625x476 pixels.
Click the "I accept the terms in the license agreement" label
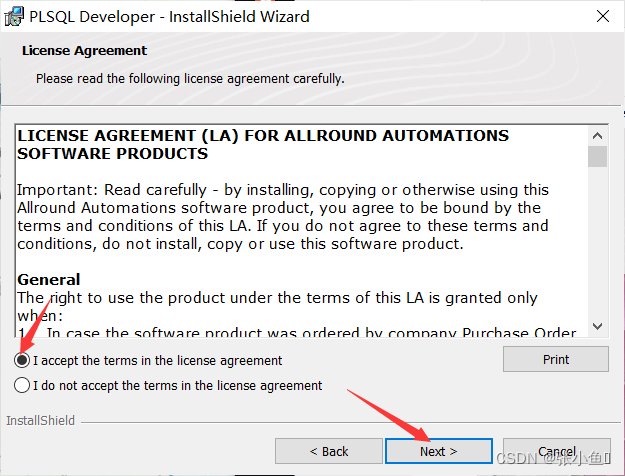[157, 360]
